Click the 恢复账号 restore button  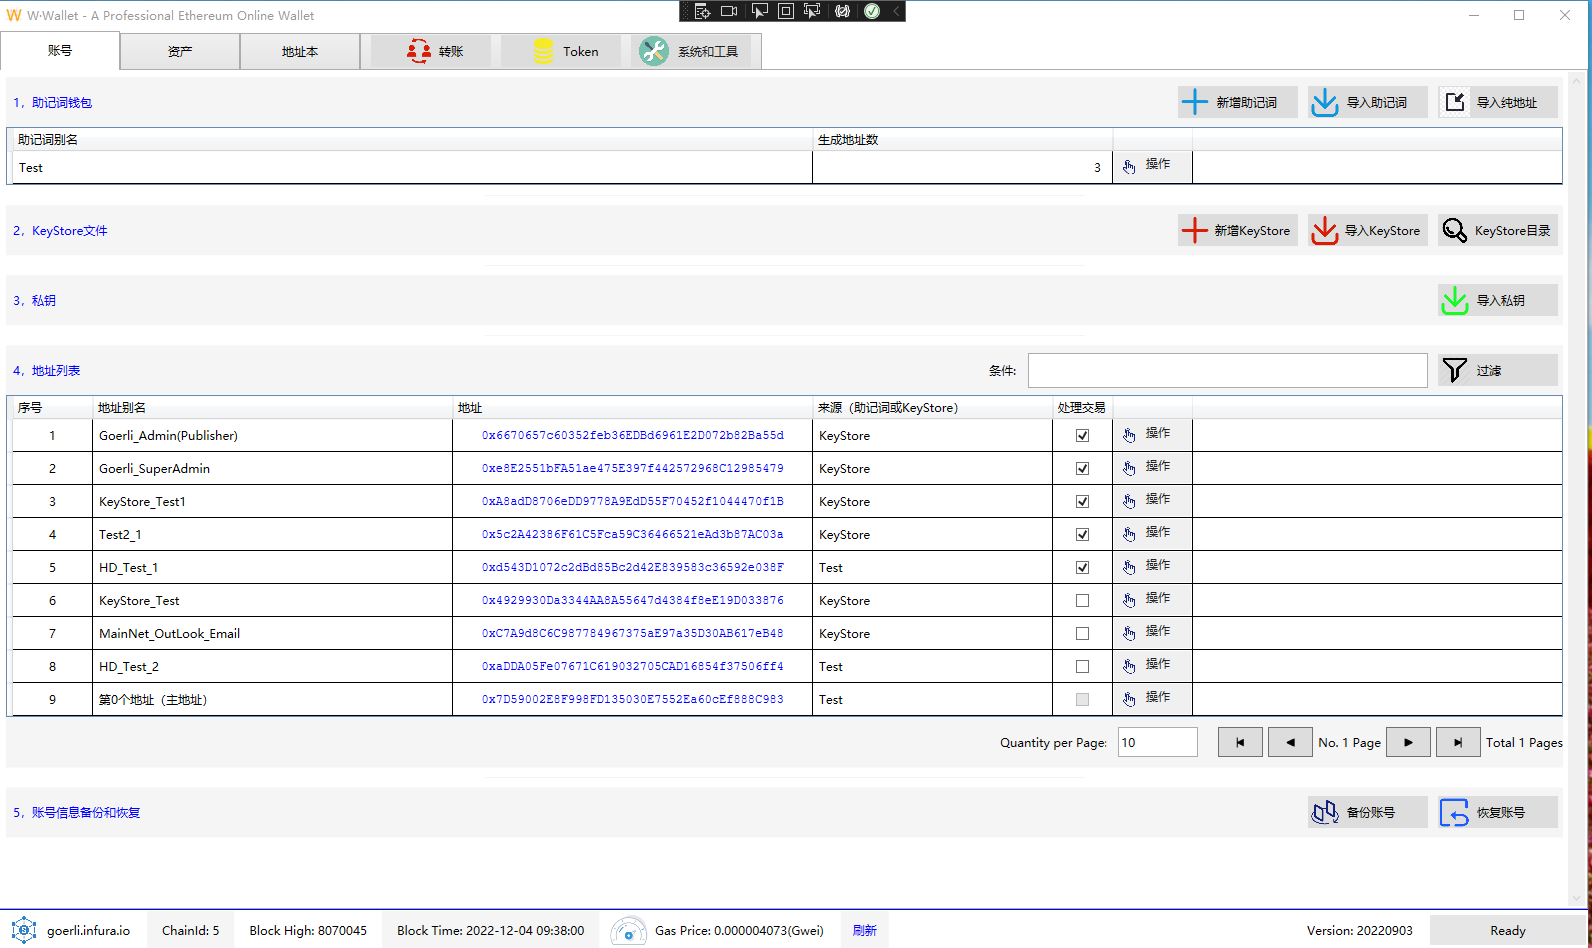1498,812
